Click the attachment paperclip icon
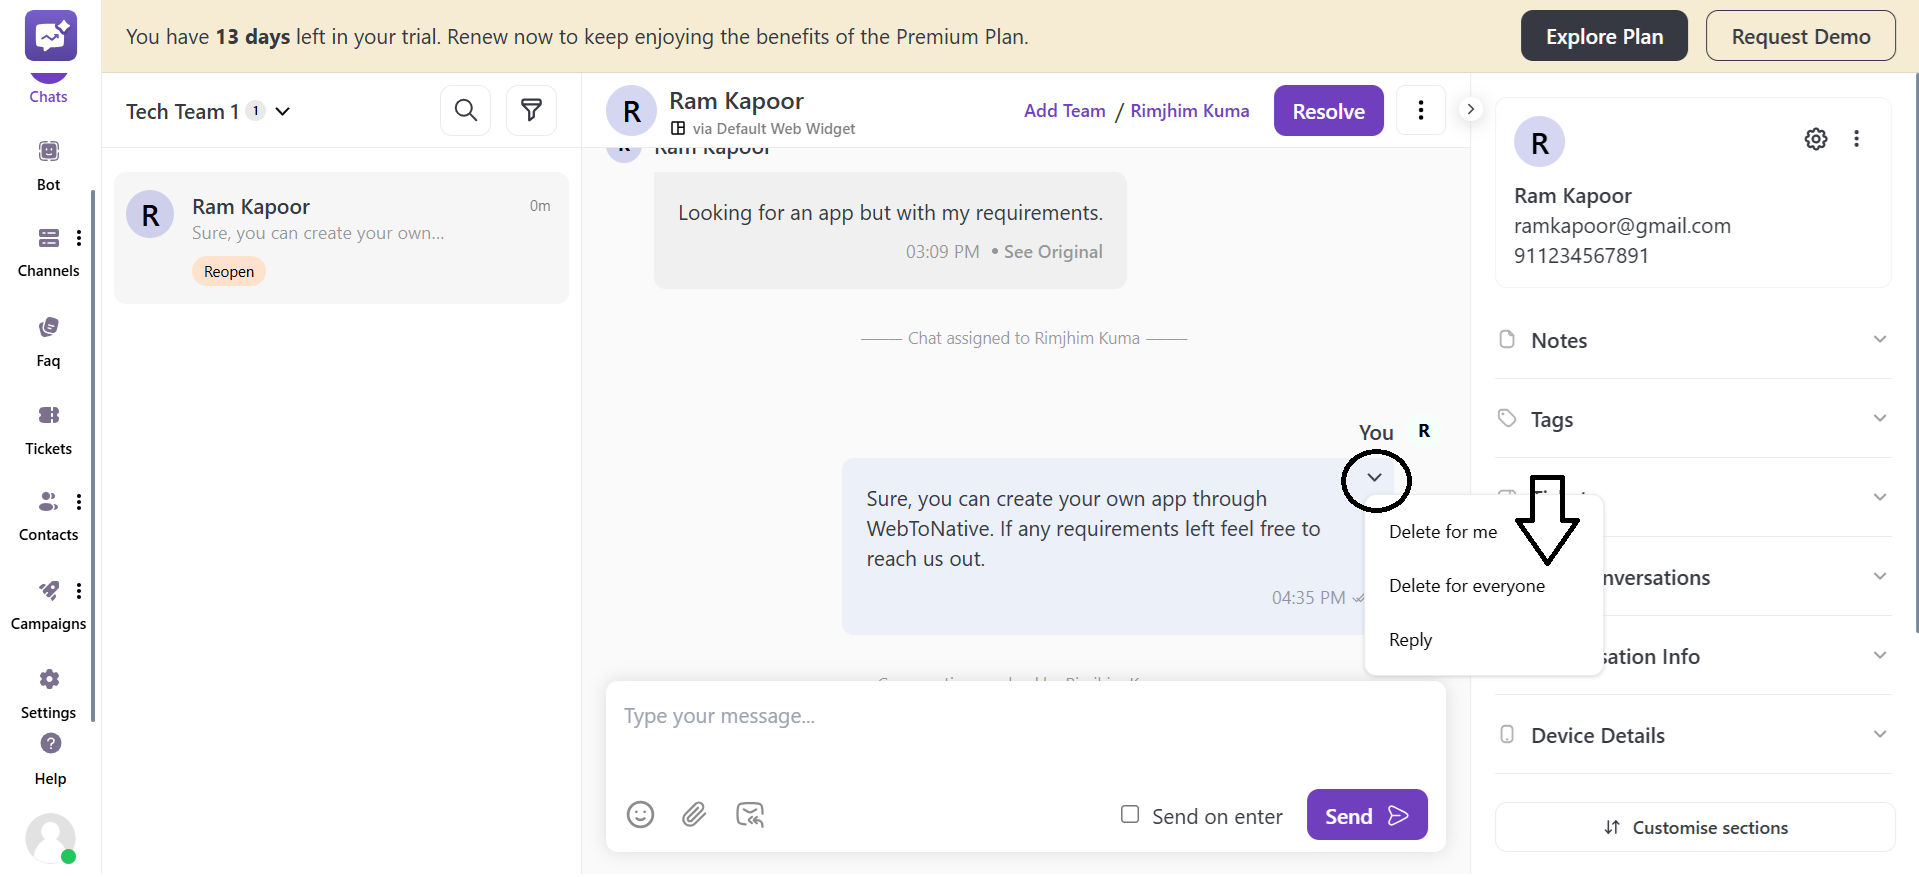The height and width of the screenshot is (877, 1919). tap(694, 815)
